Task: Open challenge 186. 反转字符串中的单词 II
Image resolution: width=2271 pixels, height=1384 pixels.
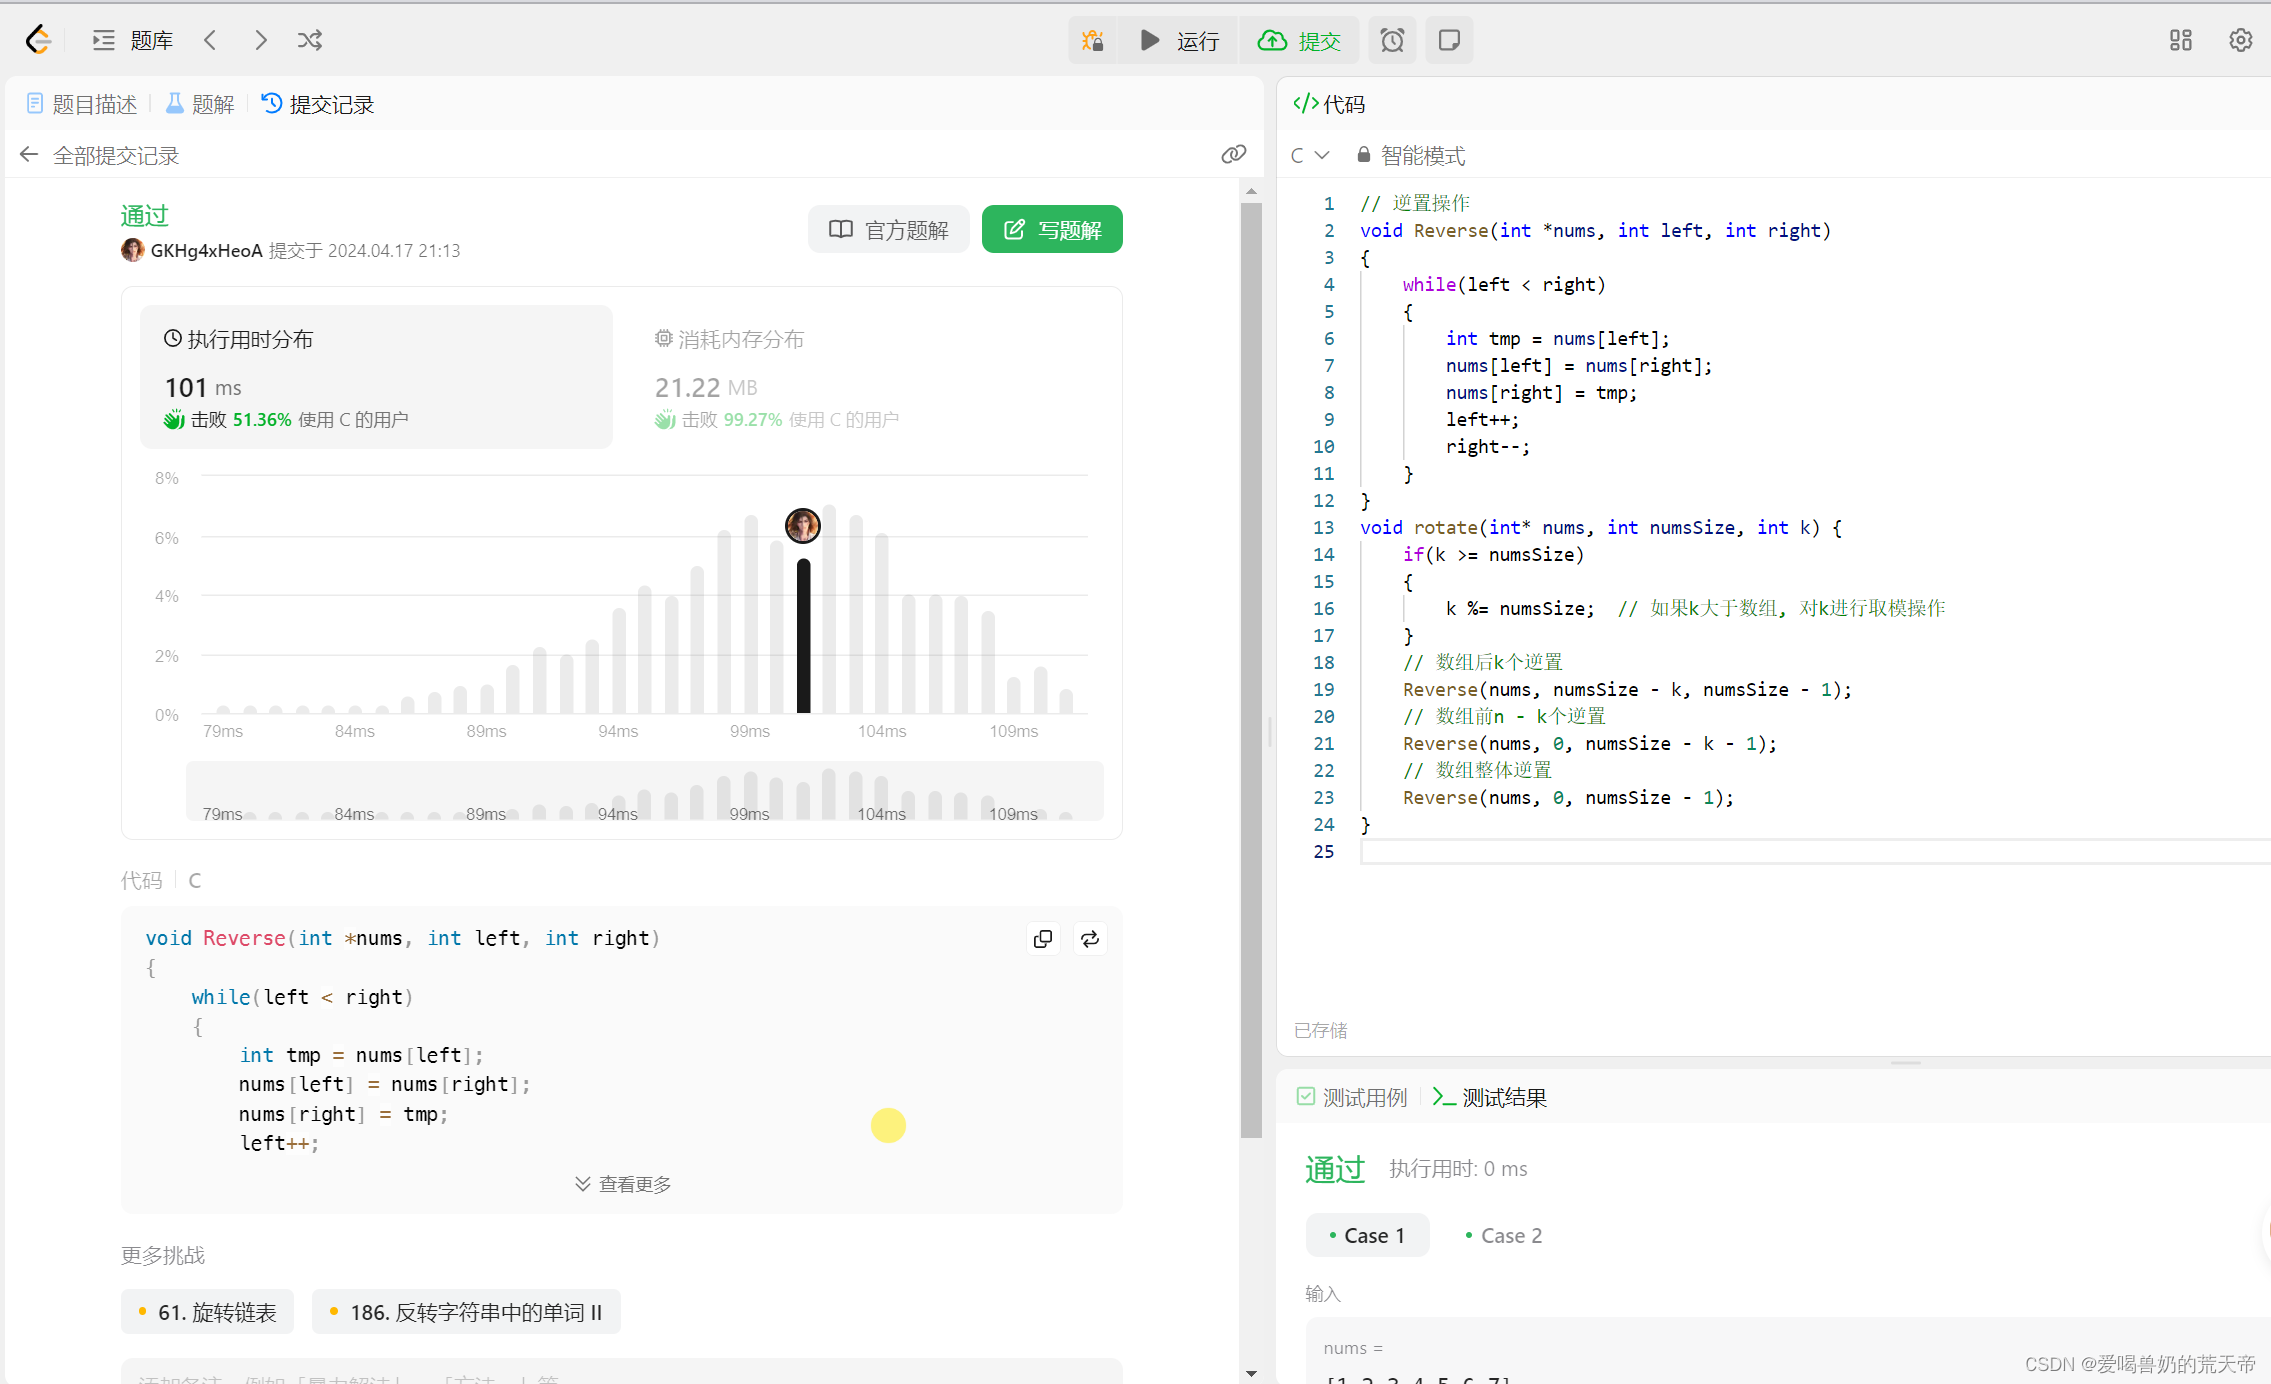Action: [466, 1312]
